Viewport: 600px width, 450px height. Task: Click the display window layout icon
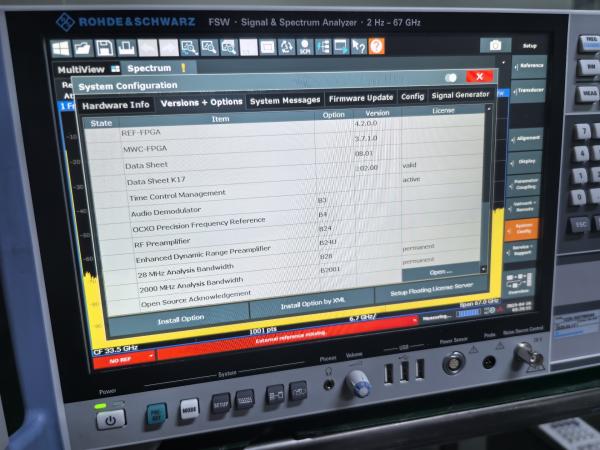pyautogui.click(x=267, y=47)
